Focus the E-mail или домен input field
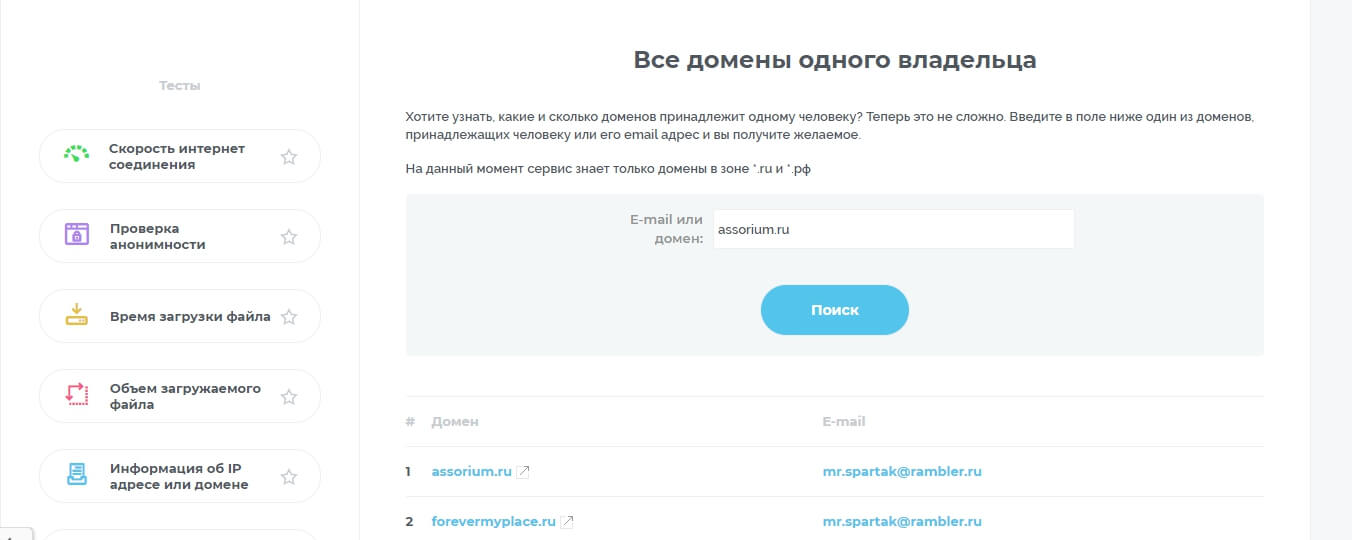The image size is (1352, 540). (x=894, y=229)
